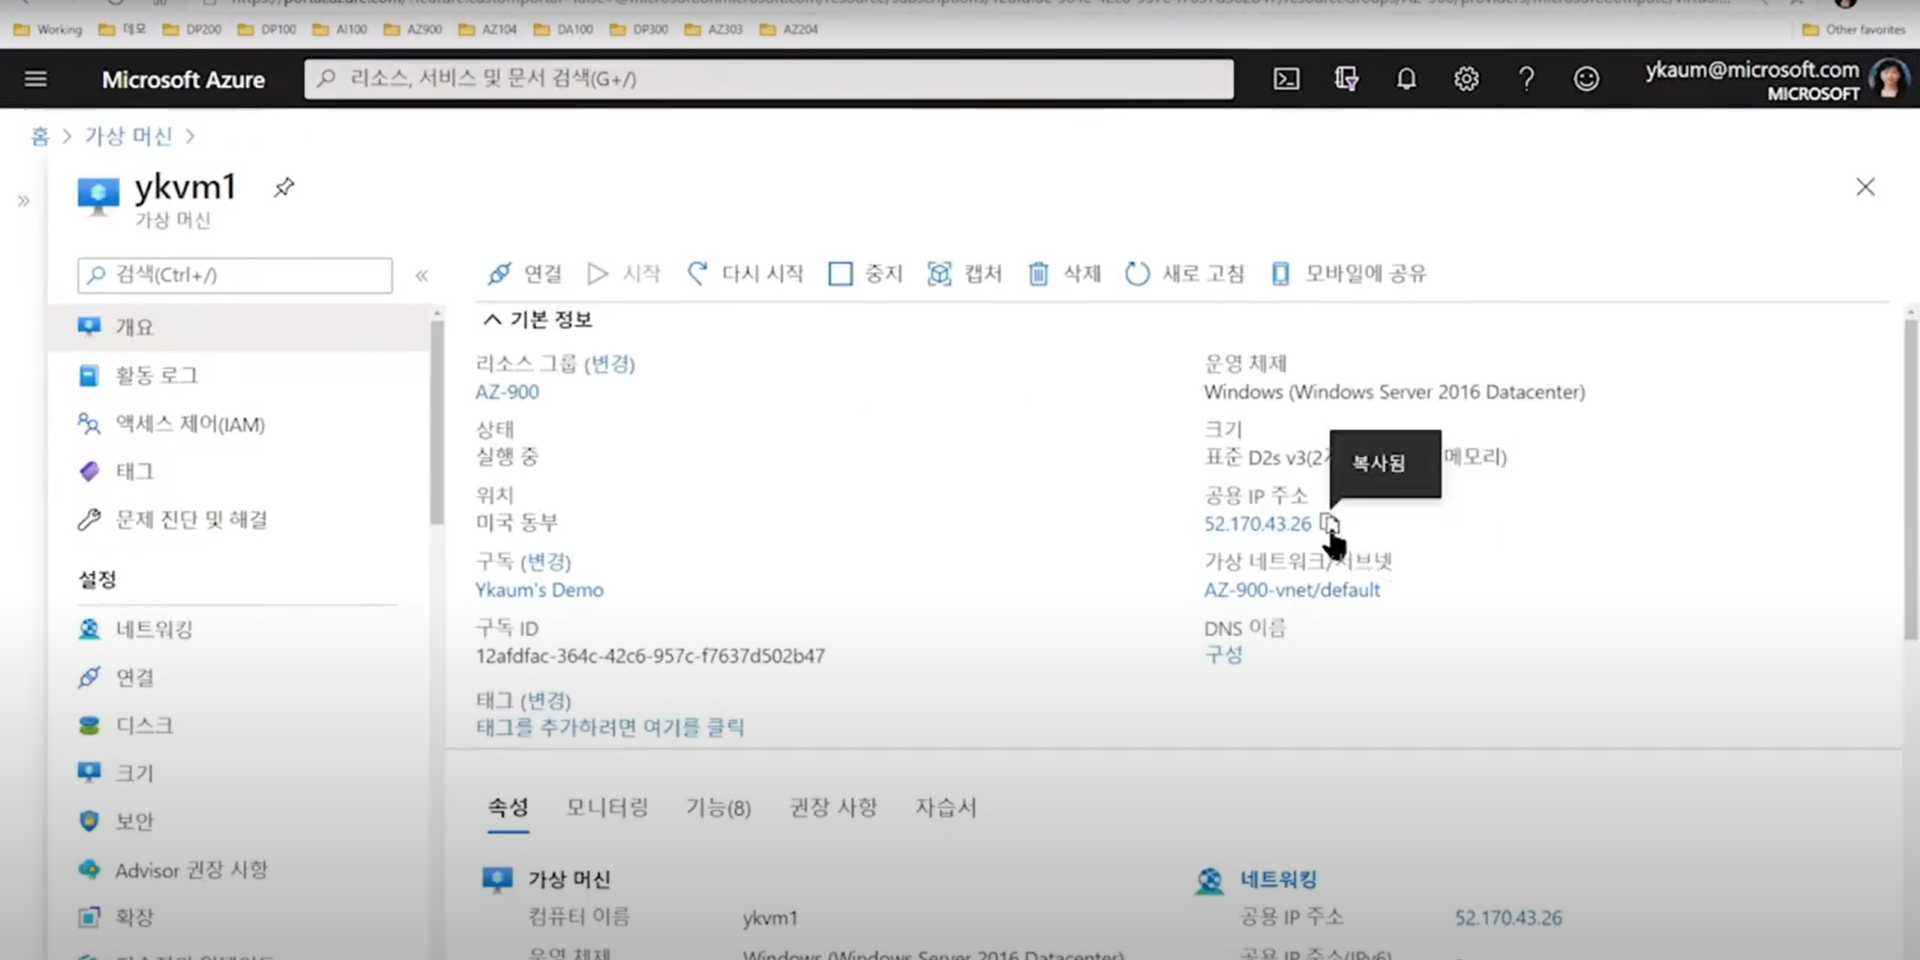Go to 가상 머신 in the breadcrumb
Screen dimensions: 1920x960
point(128,136)
